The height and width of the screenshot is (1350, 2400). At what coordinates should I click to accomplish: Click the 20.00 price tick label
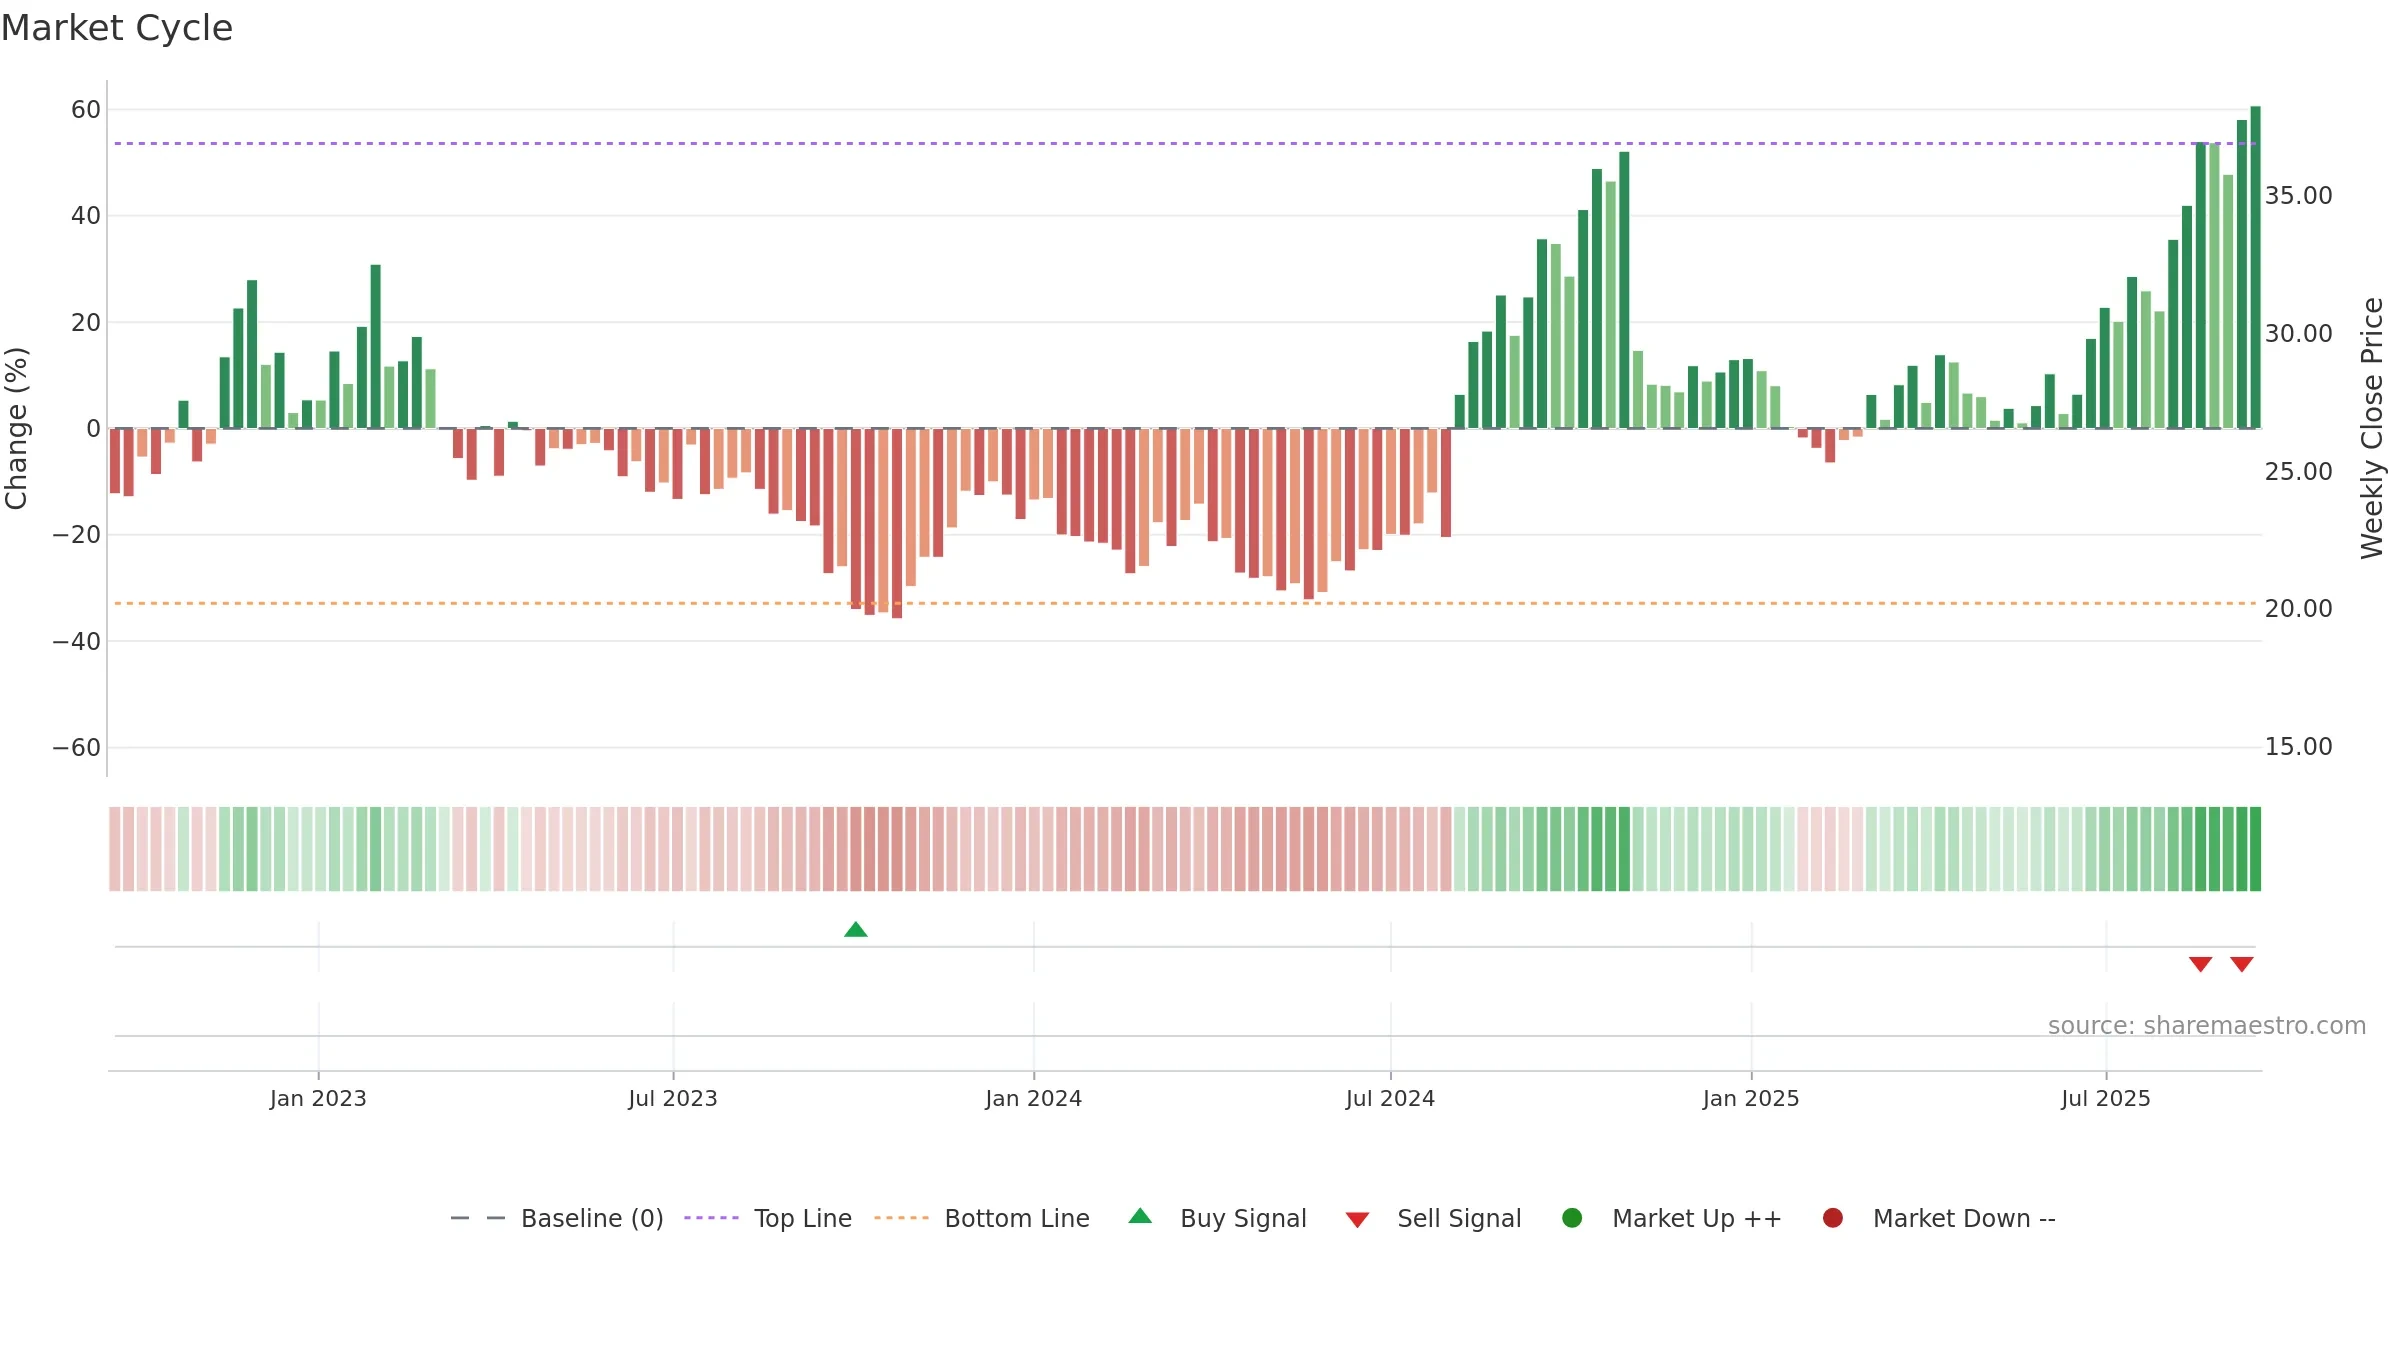[2298, 609]
